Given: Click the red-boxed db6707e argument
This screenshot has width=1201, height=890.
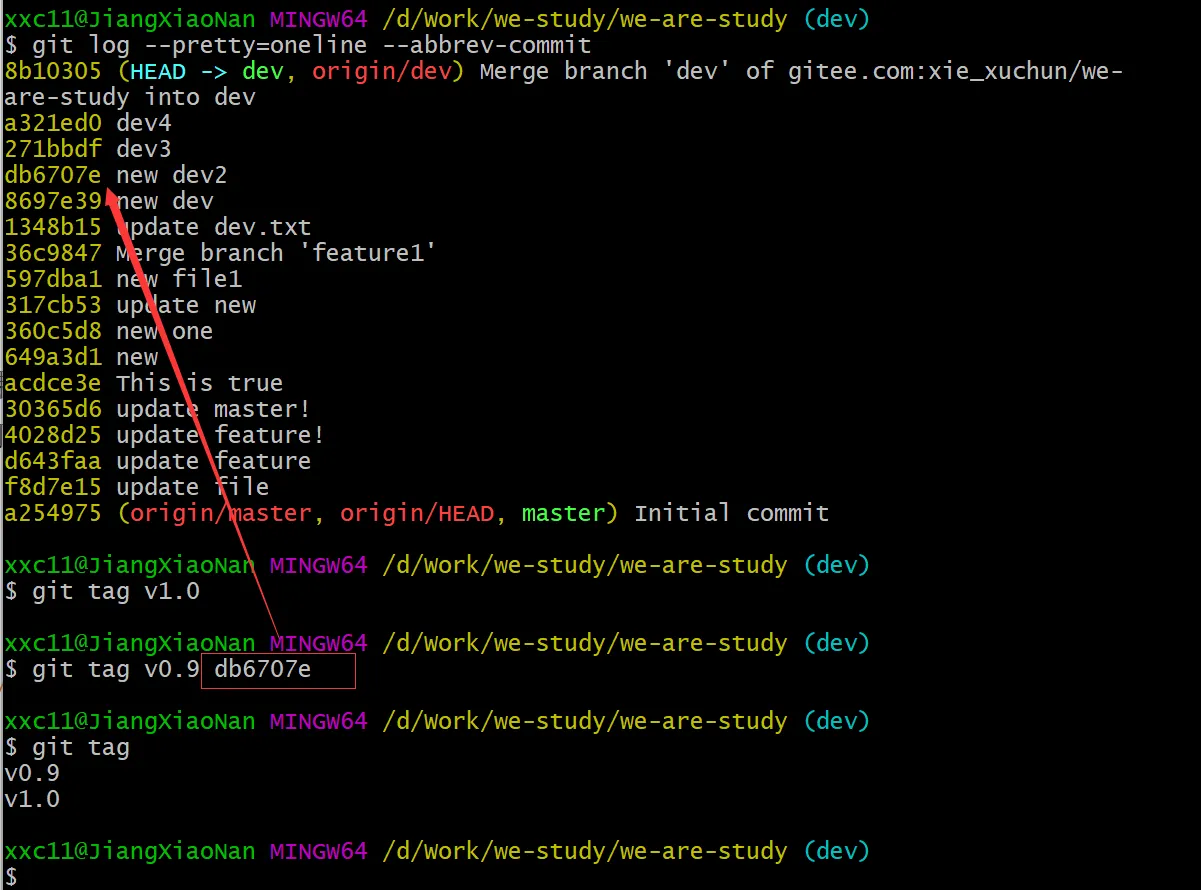Looking at the screenshot, I should click(x=263, y=669).
